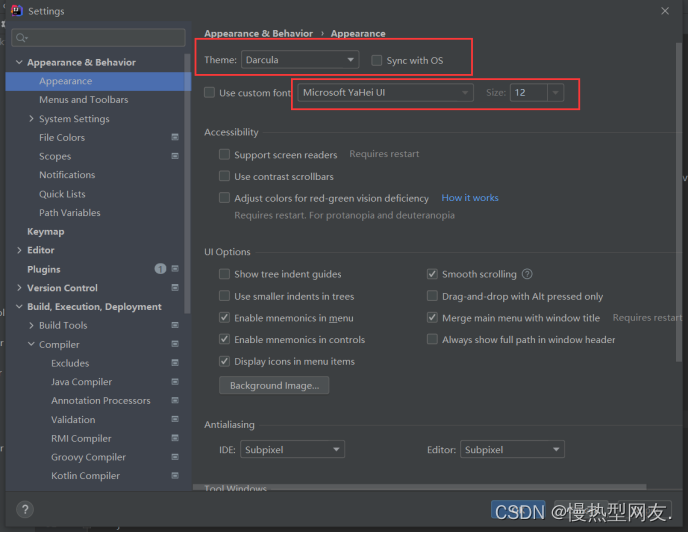This screenshot has height=533, width=688.
Task: Expand the System Settings node
Action: tap(31, 118)
